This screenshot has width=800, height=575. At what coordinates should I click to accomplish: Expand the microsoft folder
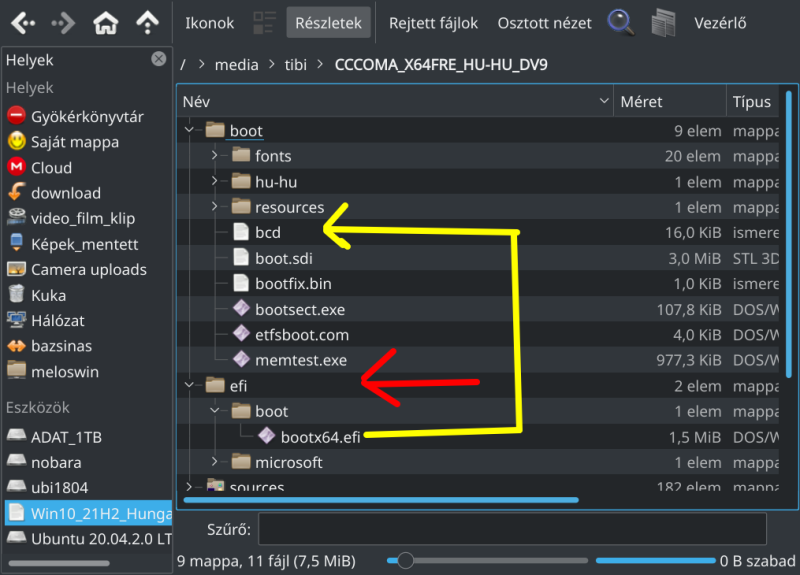(214, 462)
